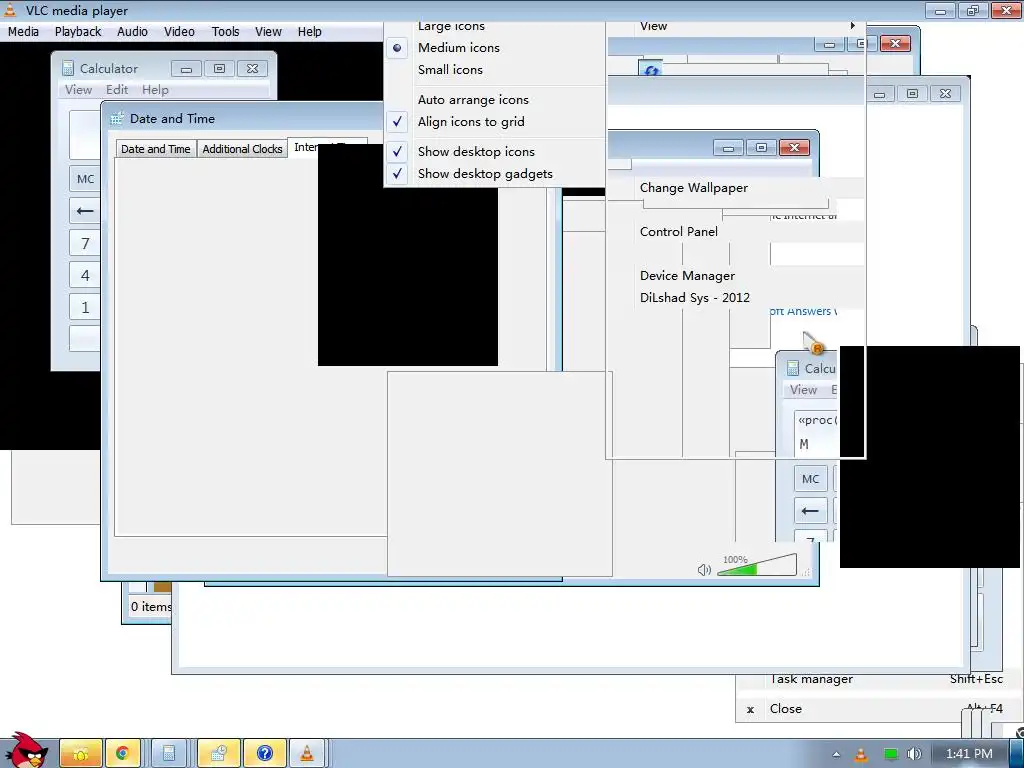Screen dimensions: 1024x768
Task: Open Date and Time taskbar button
Action: click(x=219, y=754)
